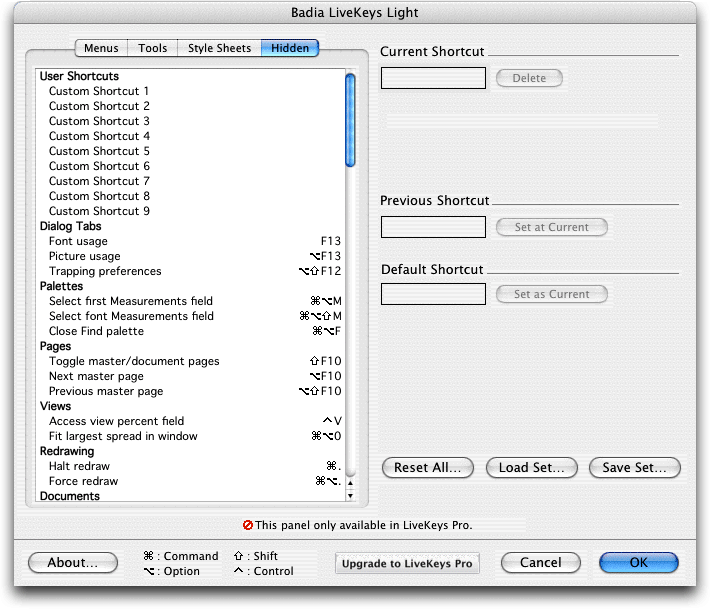Click the shortcut list scrollbar thumb
The height and width of the screenshot is (609, 710).
(x=350, y=120)
